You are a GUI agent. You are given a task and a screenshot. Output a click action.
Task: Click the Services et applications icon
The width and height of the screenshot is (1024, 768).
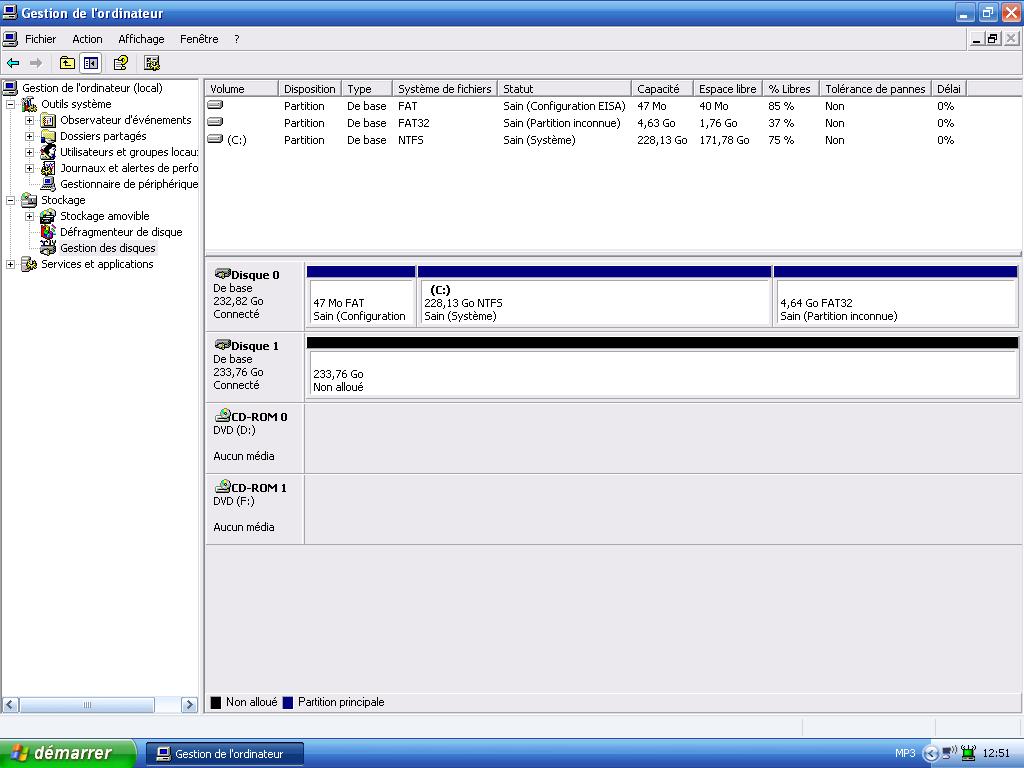point(29,264)
